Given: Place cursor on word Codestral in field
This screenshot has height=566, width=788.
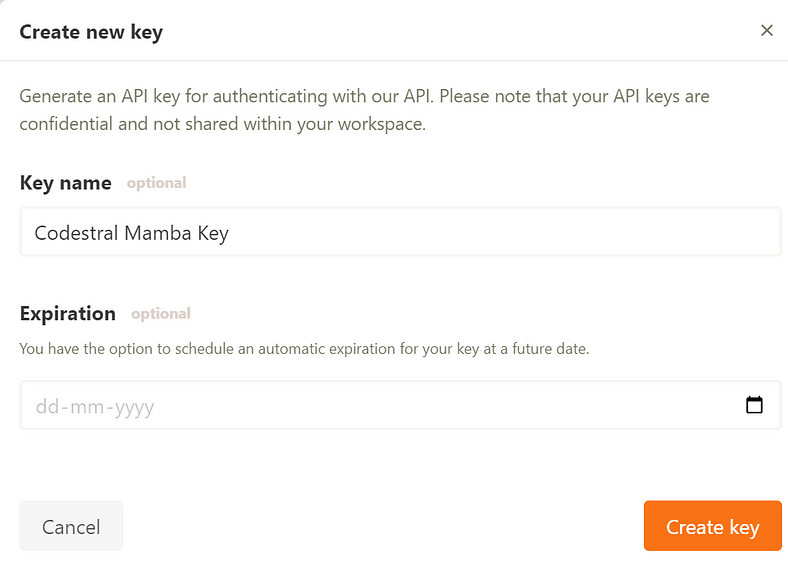Looking at the screenshot, I should (76, 233).
